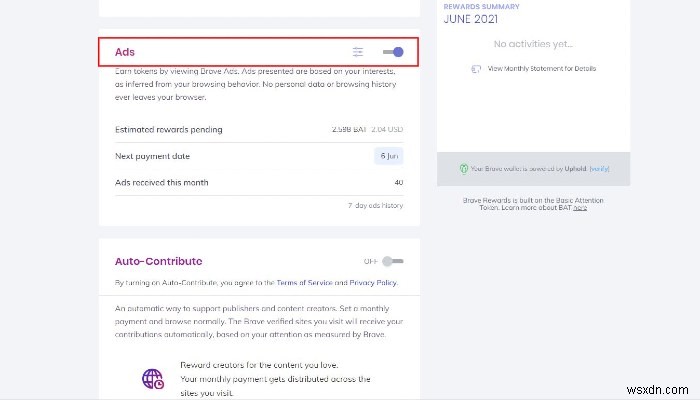Click the Next payment date label
The height and width of the screenshot is (400, 700).
(x=152, y=156)
